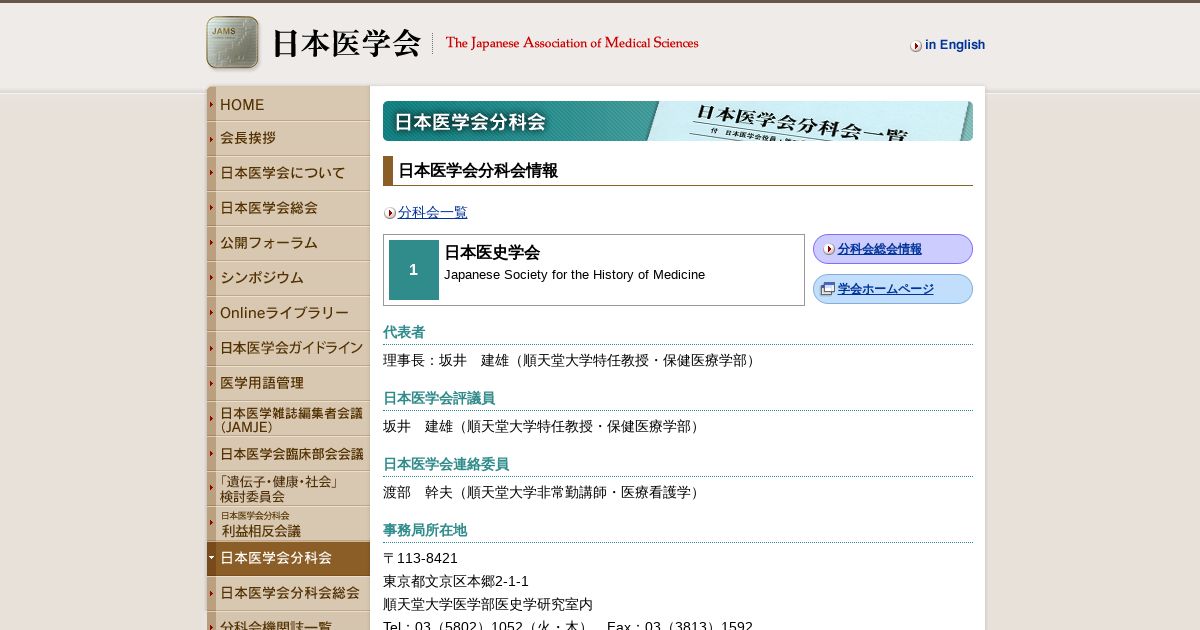This screenshot has height=630, width=1200.
Task: Open 日本医学会臨床部会会議 menu item
Action: [x=288, y=454]
